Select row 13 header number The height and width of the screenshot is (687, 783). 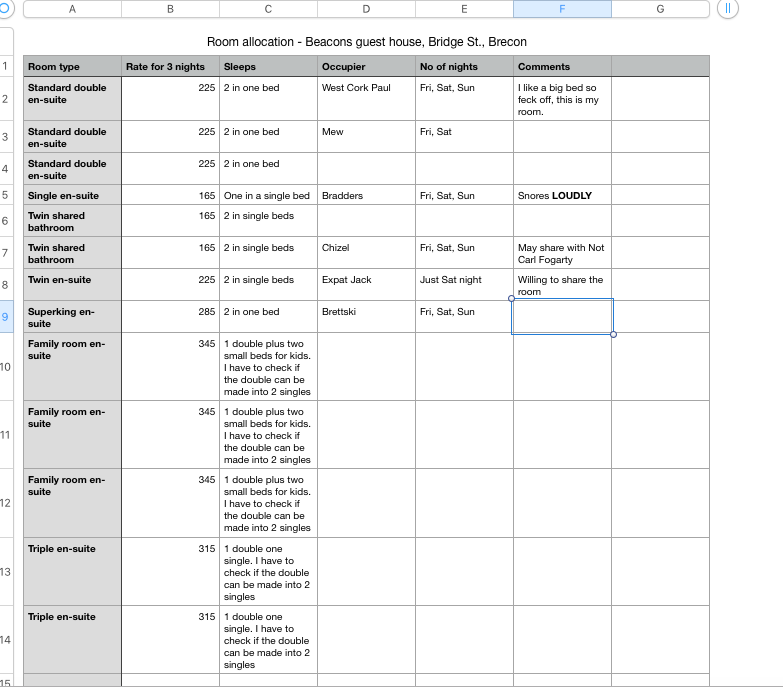(5, 572)
